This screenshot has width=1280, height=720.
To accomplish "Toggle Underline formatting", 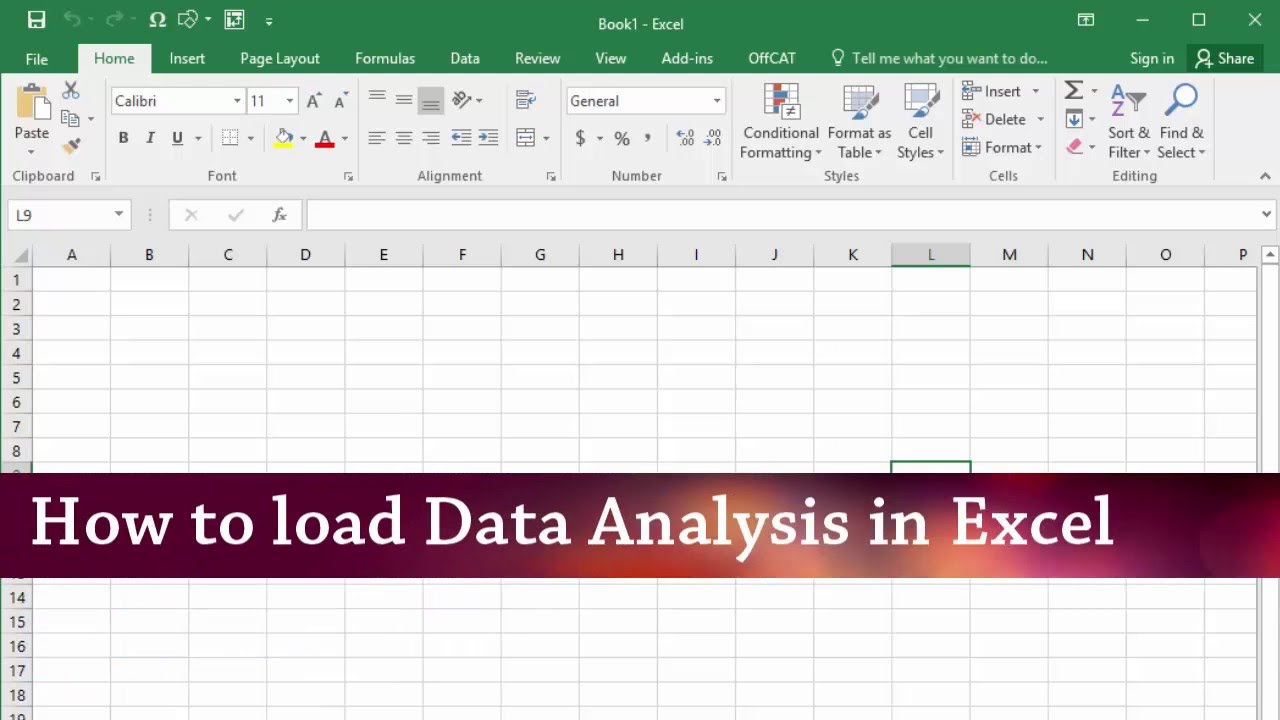I will (177, 138).
